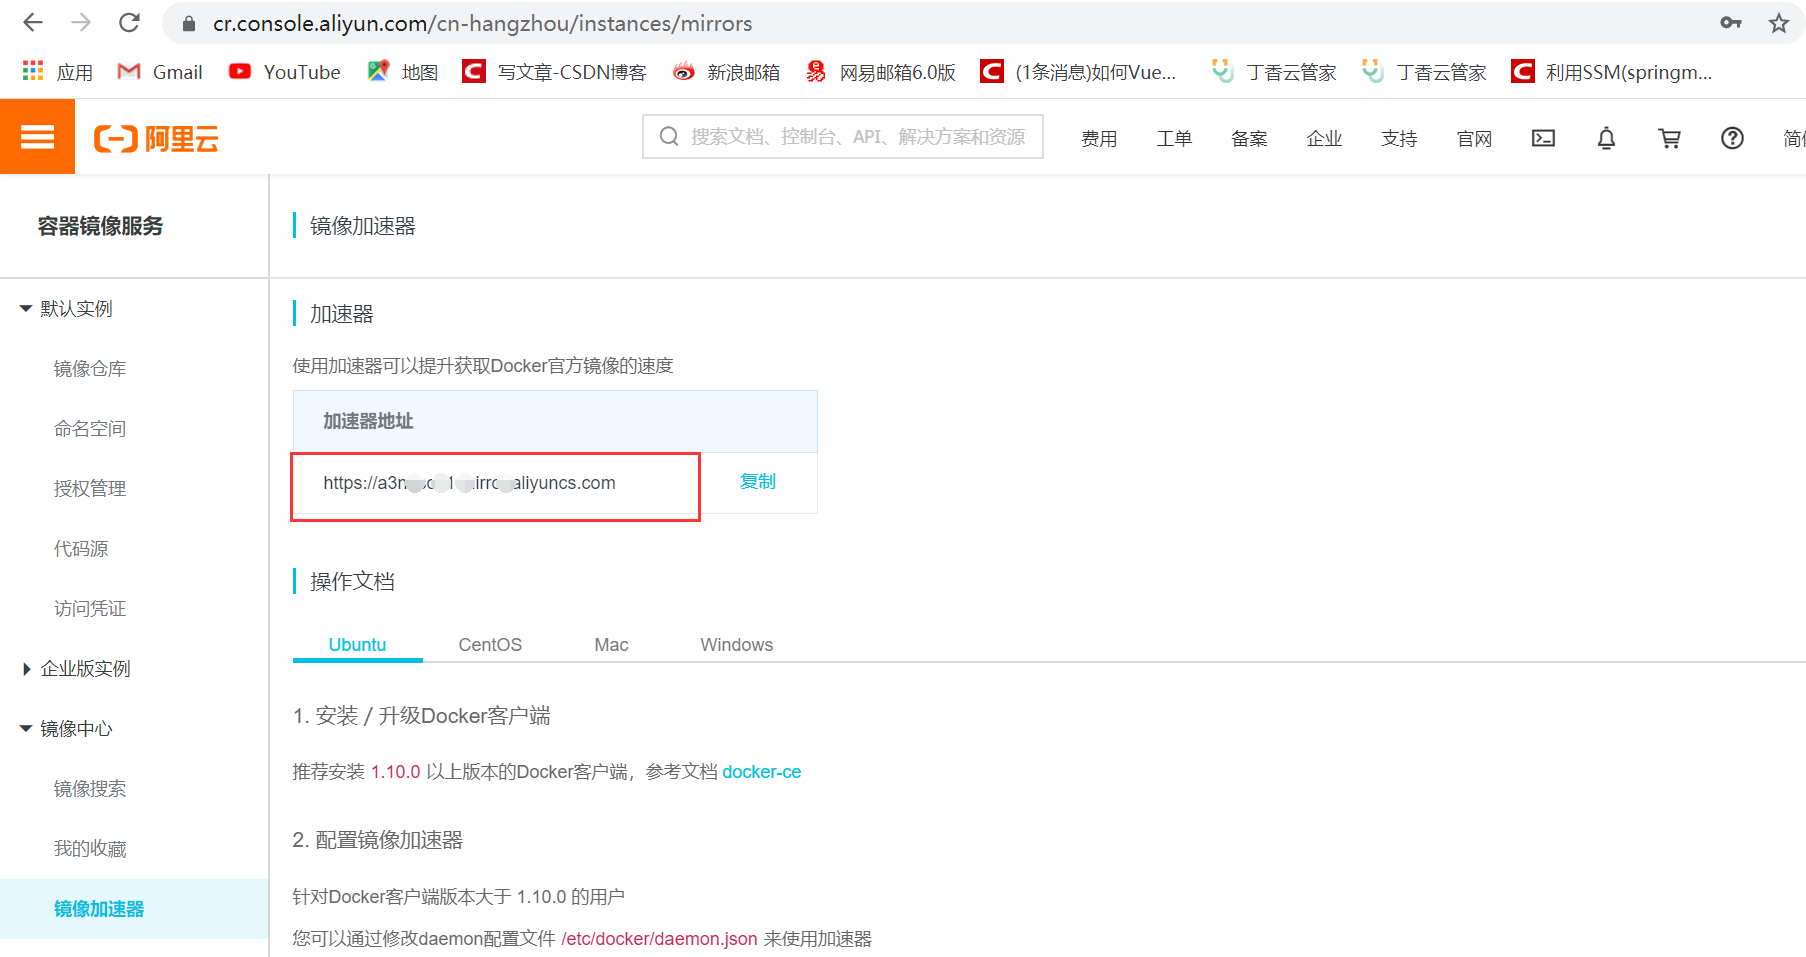Open 镜像搜索 in sidebar
Image resolution: width=1806 pixels, height=957 pixels.
(90, 788)
